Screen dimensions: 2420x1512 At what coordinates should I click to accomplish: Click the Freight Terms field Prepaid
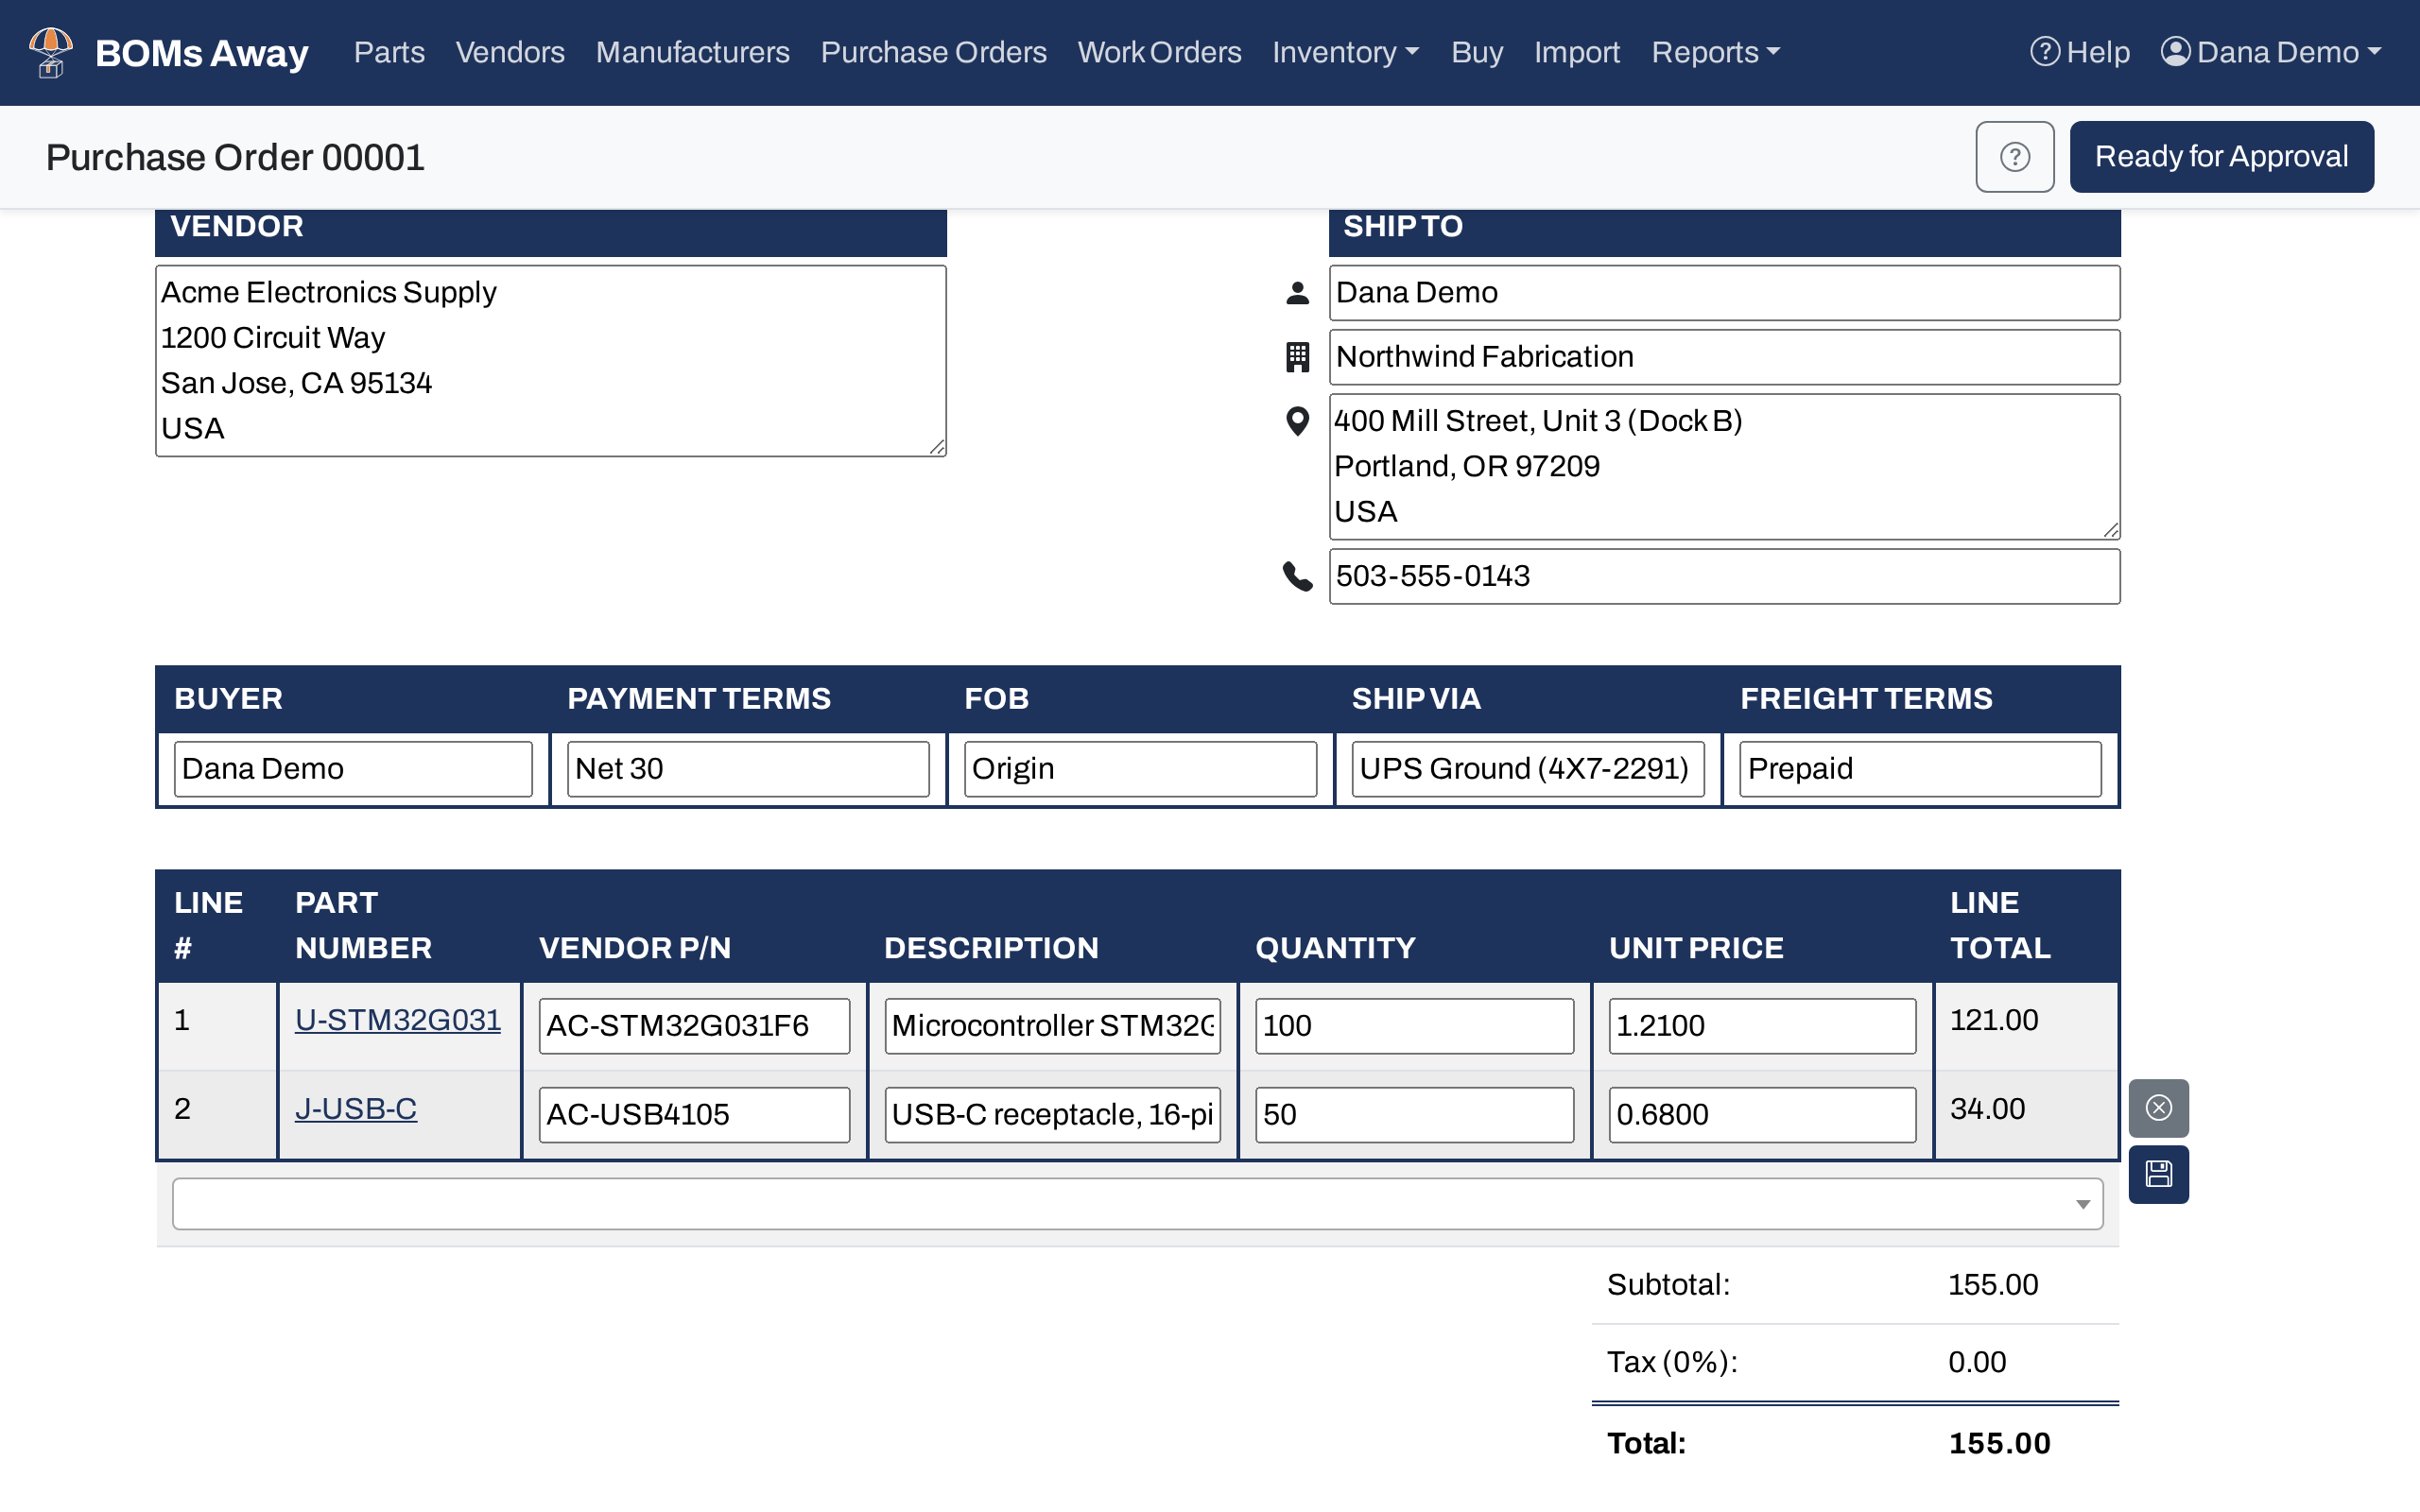tap(1920, 769)
